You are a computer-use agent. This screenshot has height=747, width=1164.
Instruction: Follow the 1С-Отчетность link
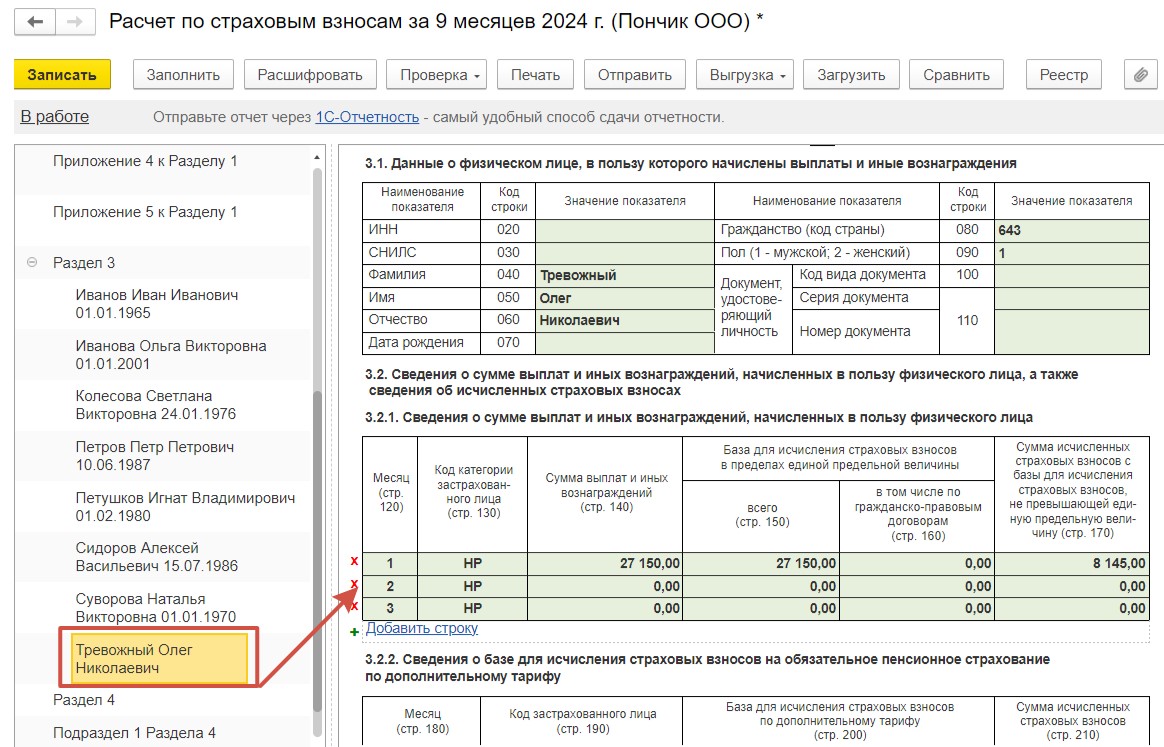pyautogui.click(x=367, y=117)
